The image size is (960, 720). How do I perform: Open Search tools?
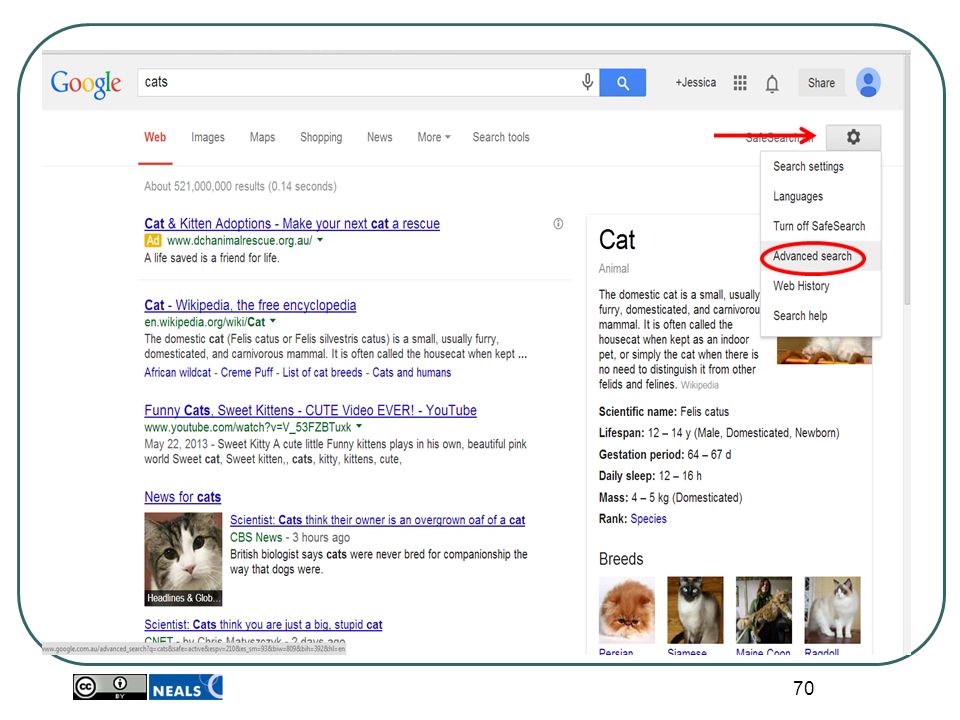501,137
